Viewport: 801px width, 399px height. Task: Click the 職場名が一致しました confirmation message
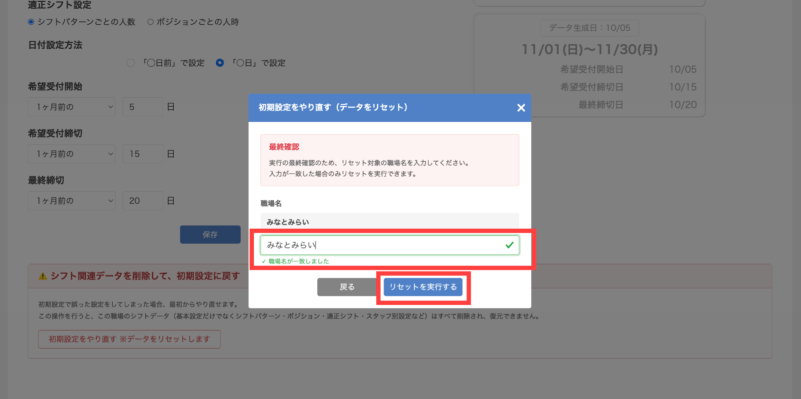pos(295,261)
